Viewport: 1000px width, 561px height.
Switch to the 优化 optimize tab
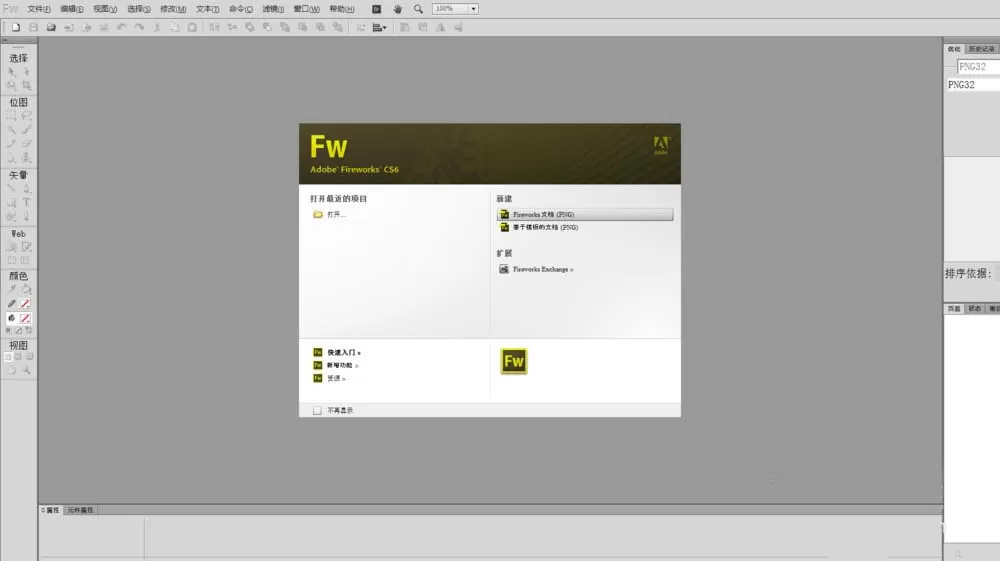tap(953, 49)
